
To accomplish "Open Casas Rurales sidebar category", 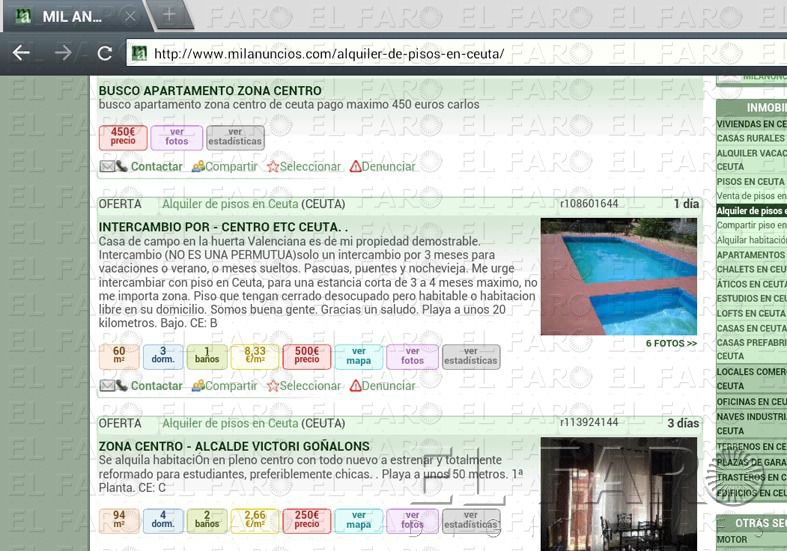I will (x=751, y=138).
